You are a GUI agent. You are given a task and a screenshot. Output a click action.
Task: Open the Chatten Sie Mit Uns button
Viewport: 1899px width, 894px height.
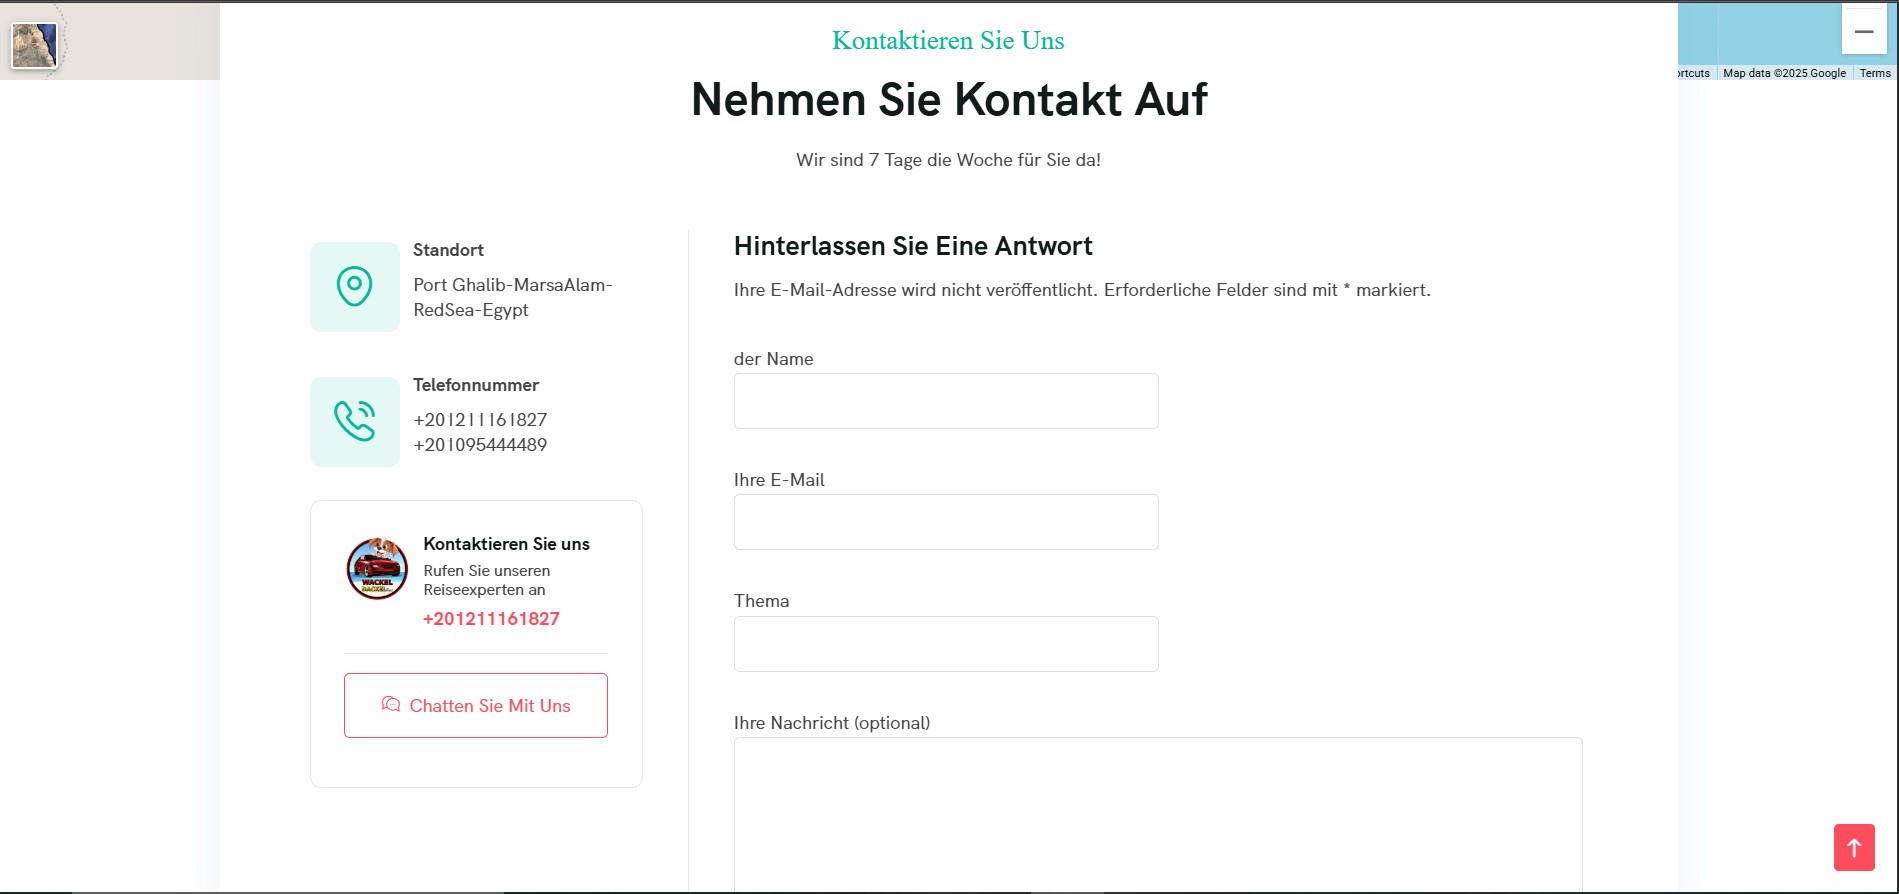pos(476,705)
